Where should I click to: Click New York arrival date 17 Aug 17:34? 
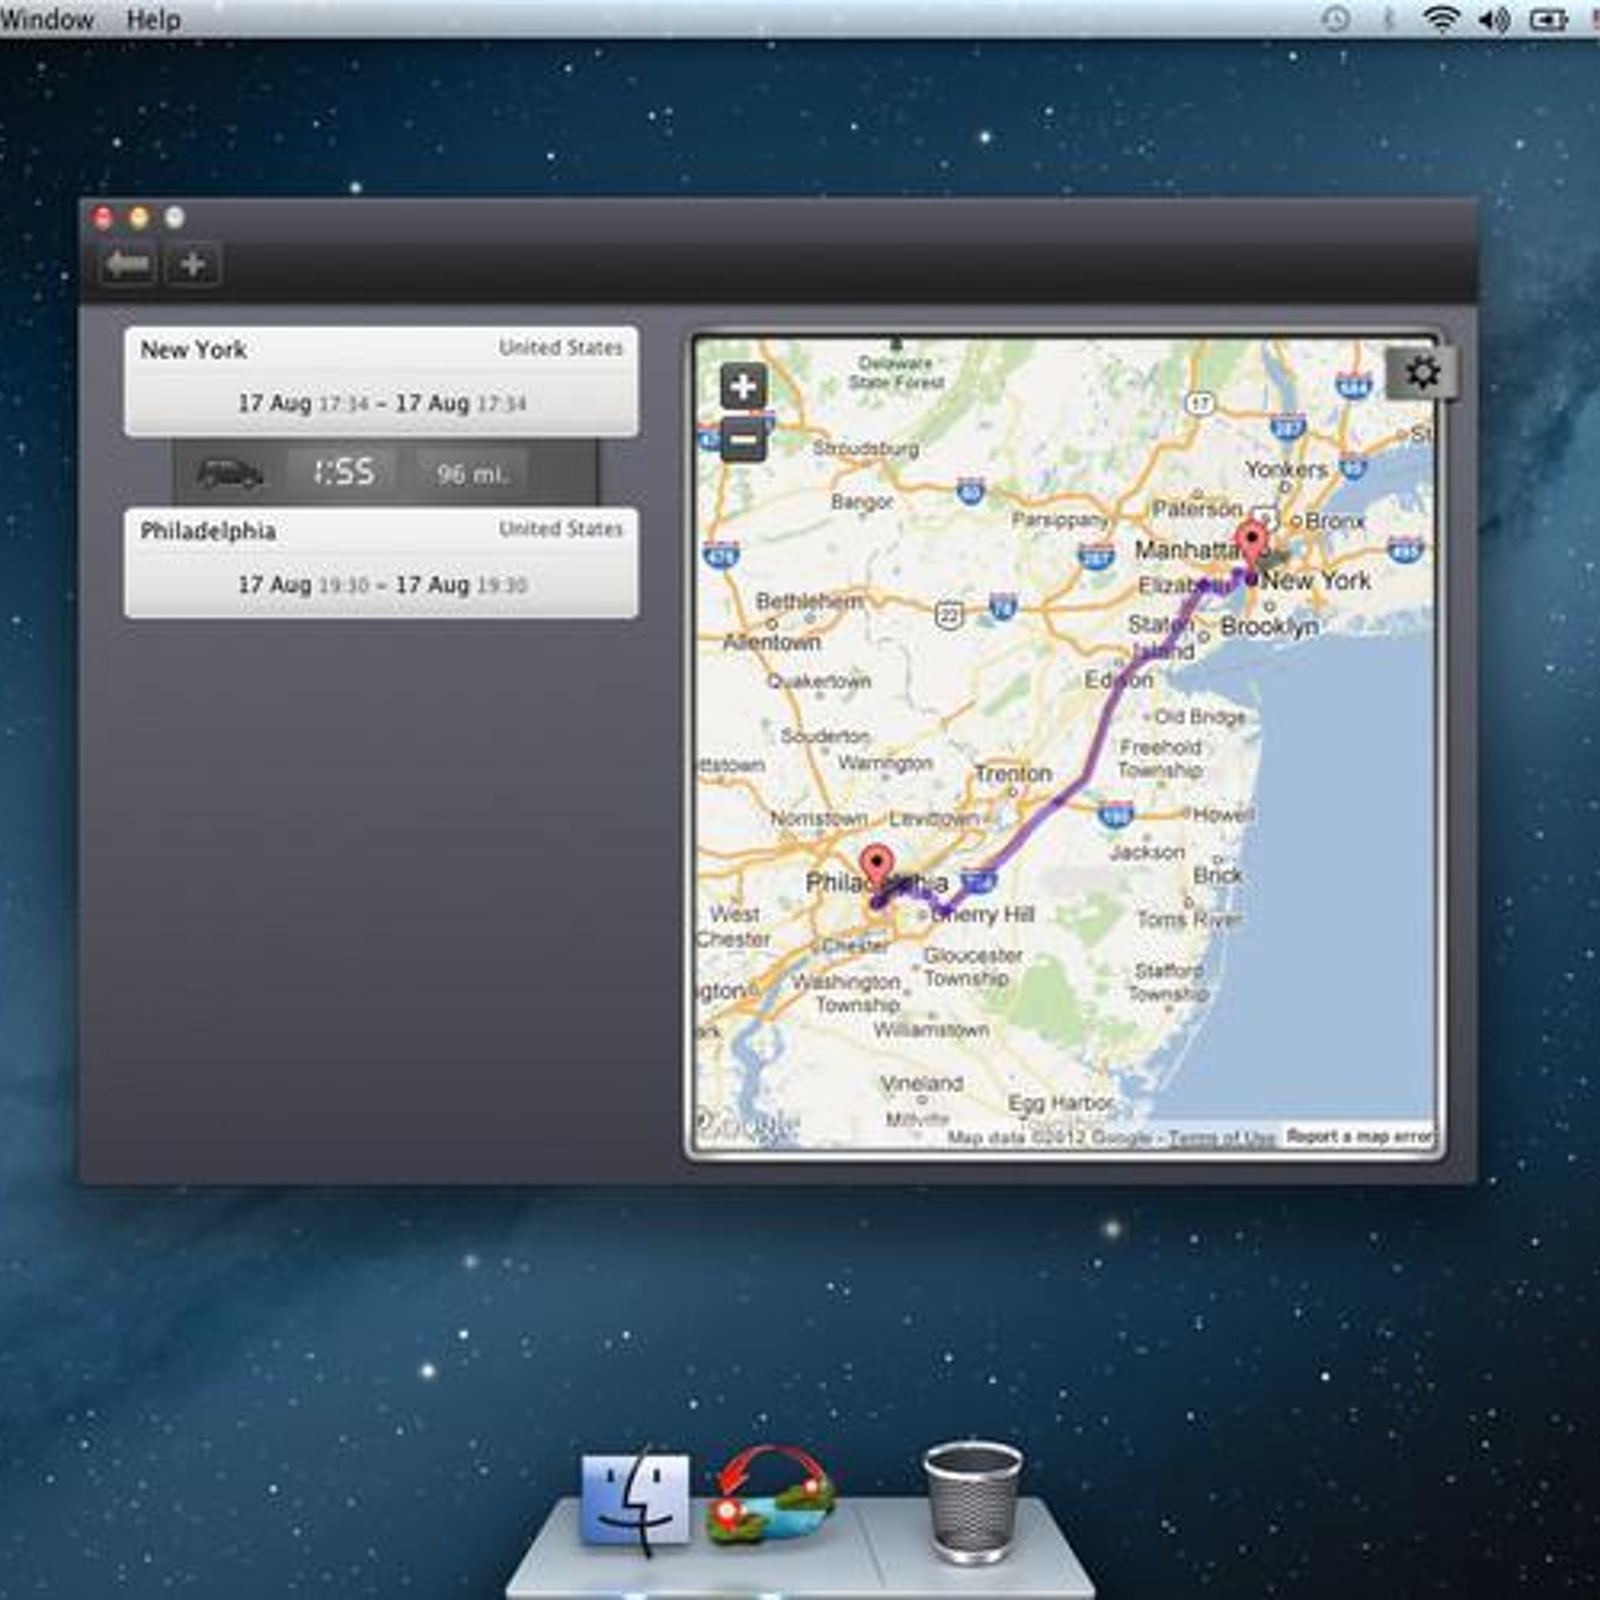click(303, 403)
